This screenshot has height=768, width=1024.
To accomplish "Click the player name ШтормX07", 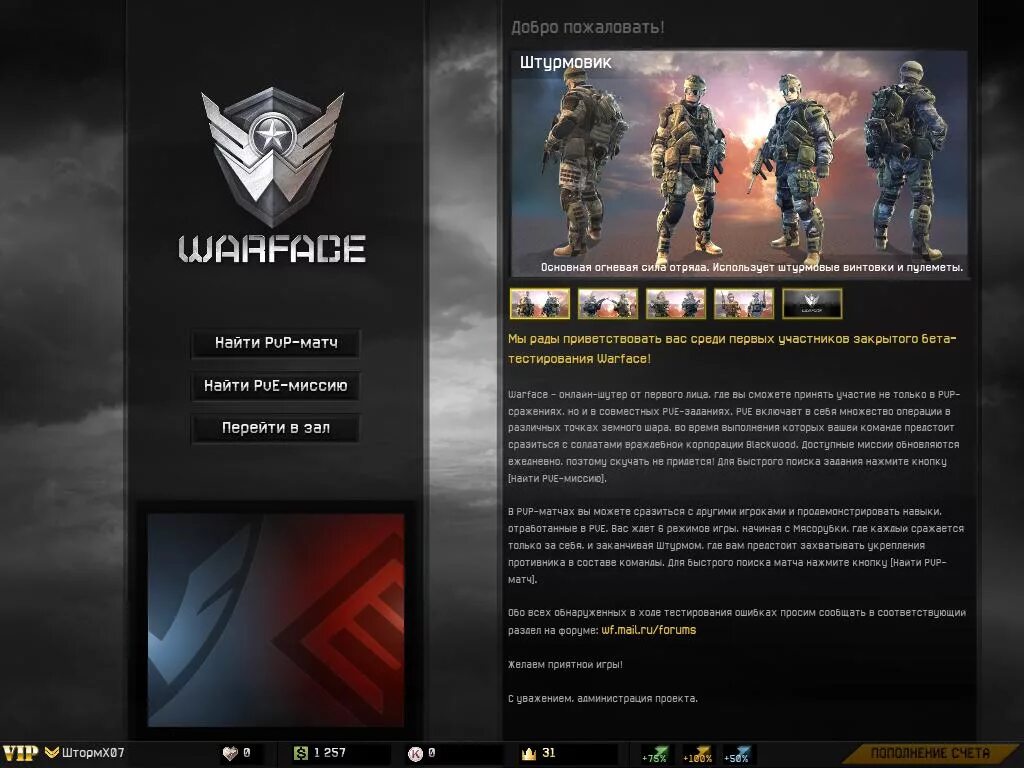I will [x=93, y=753].
